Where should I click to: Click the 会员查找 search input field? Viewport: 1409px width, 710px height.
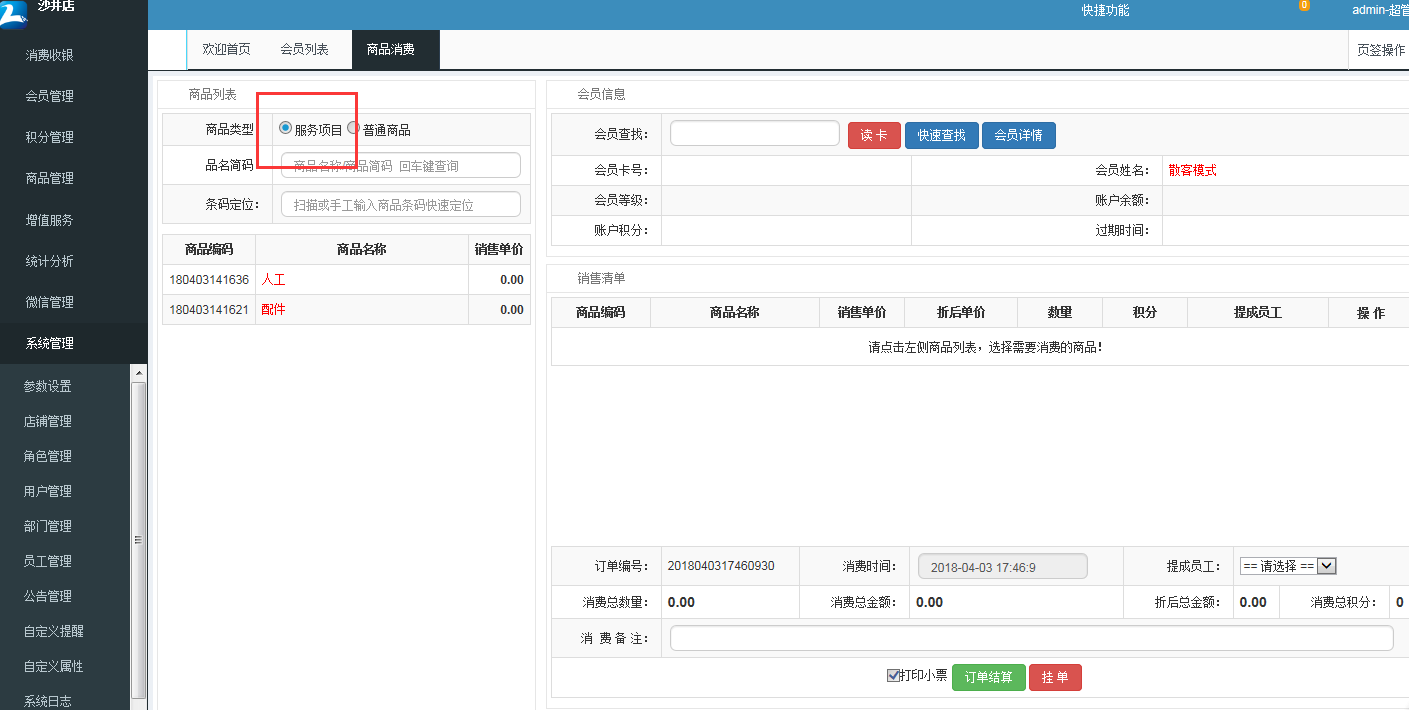click(755, 134)
